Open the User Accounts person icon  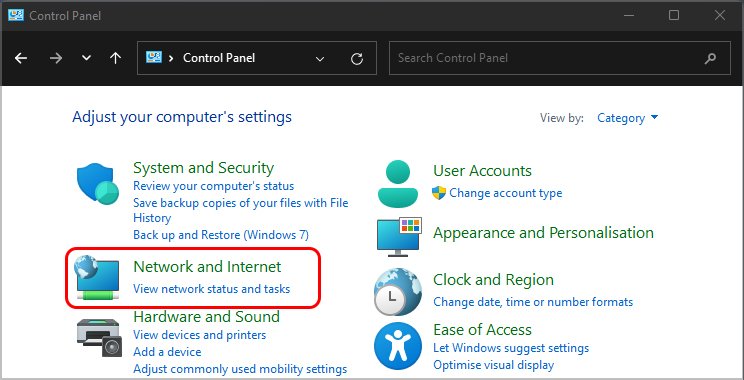[398, 184]
